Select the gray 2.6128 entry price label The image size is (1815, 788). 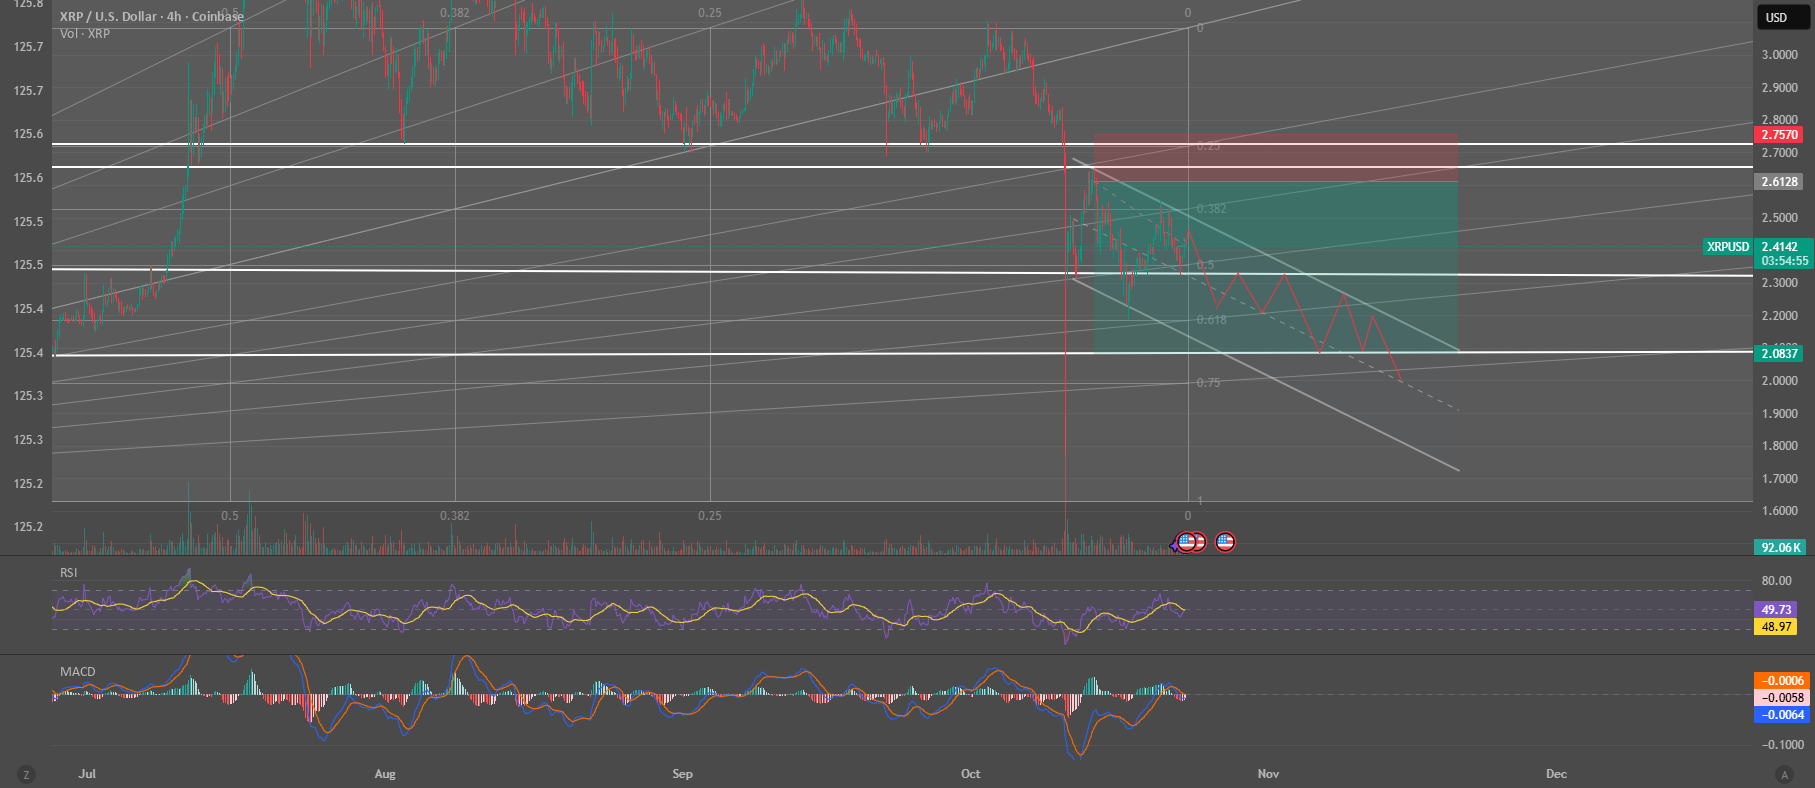pos(1779,182)
